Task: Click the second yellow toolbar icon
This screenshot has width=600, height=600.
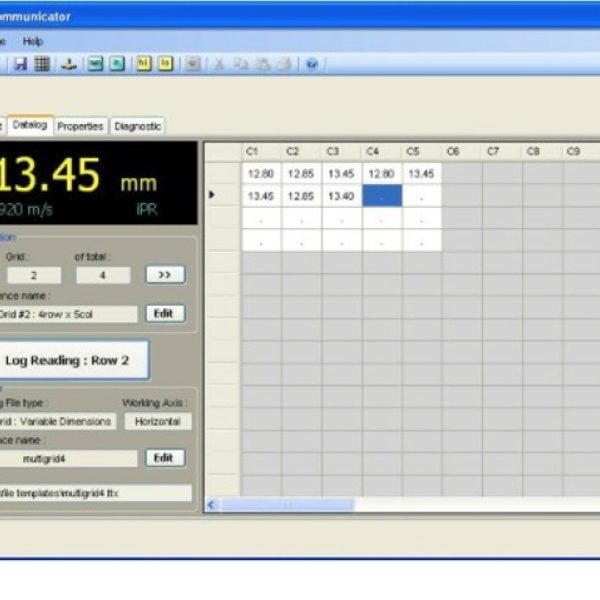Action: [x=166, y=64]
